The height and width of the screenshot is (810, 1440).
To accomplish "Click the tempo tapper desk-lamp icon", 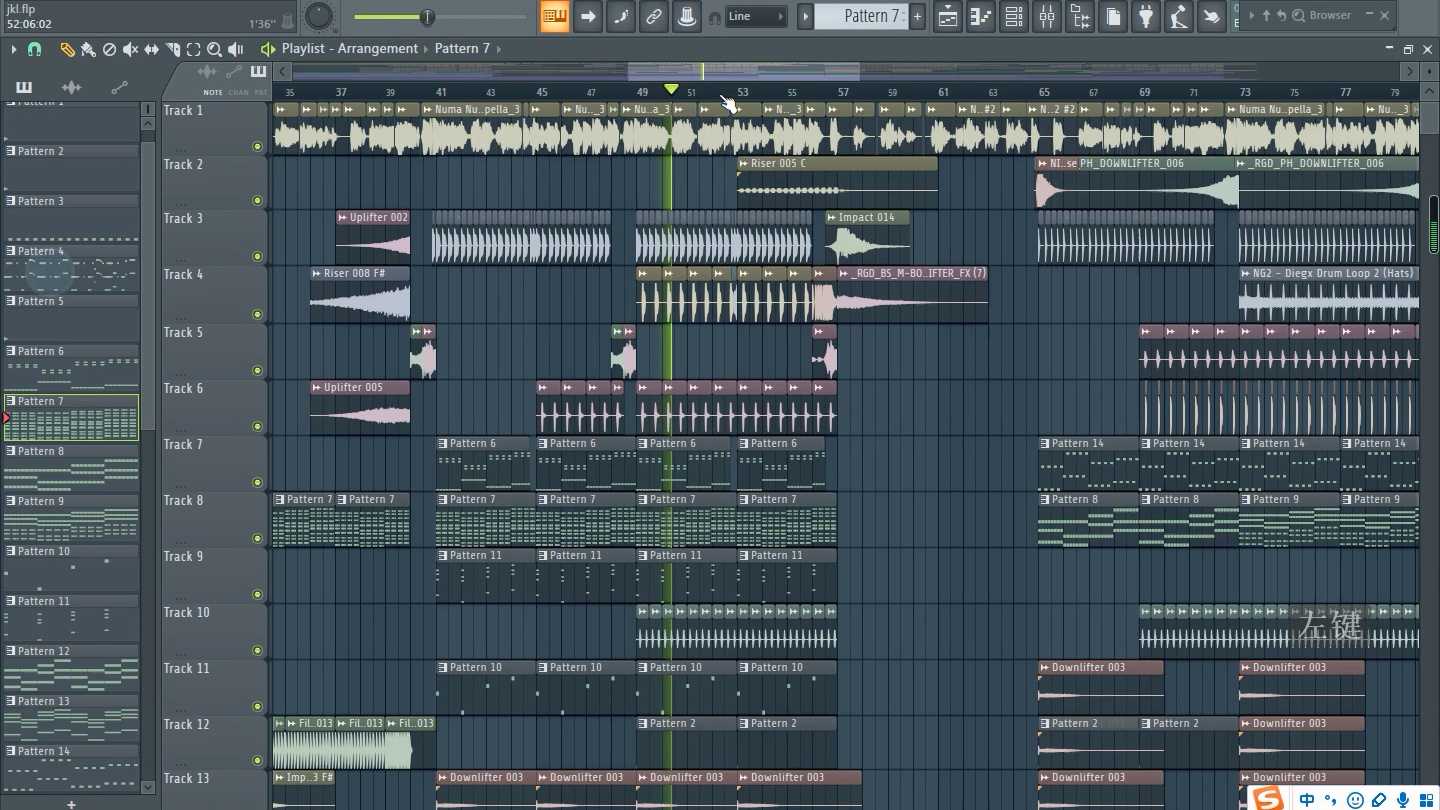I will click(x=1179, y=16).
